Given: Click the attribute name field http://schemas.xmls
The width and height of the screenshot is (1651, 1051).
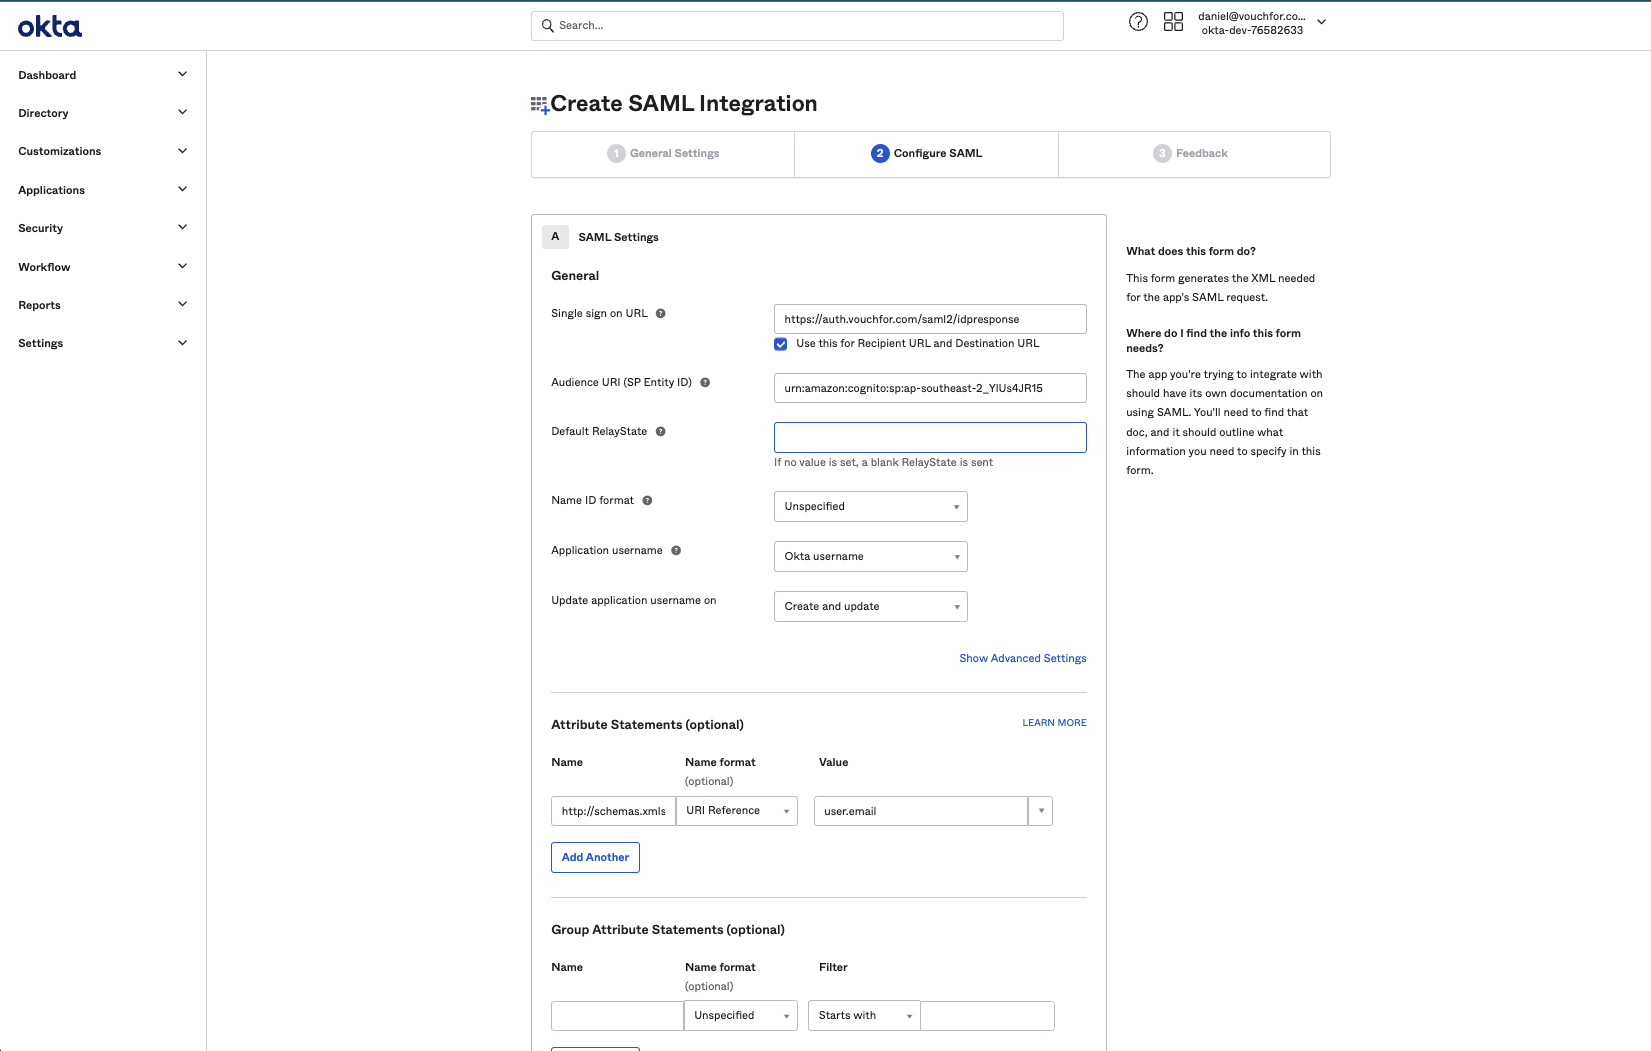Looking at the screenshot, I should [x=613, y=812].
